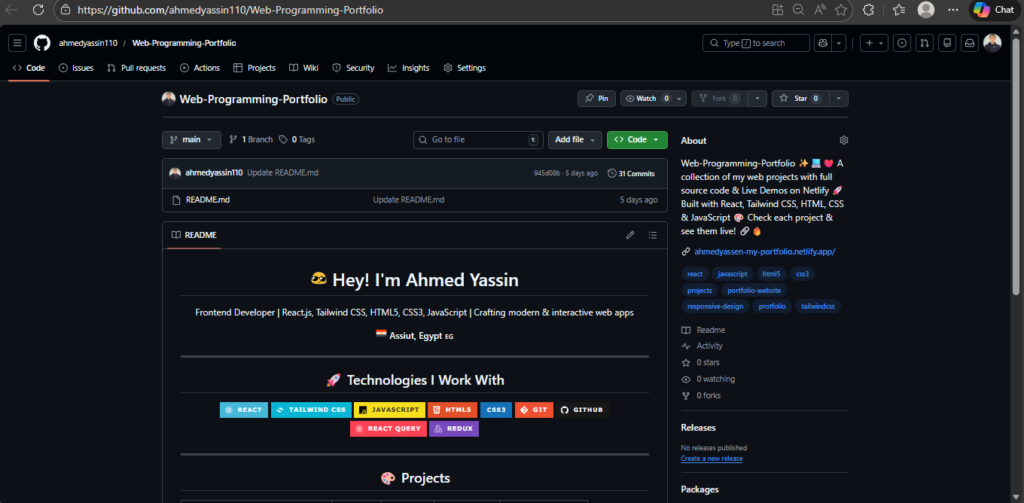Image resolution: width=1024 pixels, height=503 pixels.
Task: Click the 945d08b commit hash
Action: point(547,174)
